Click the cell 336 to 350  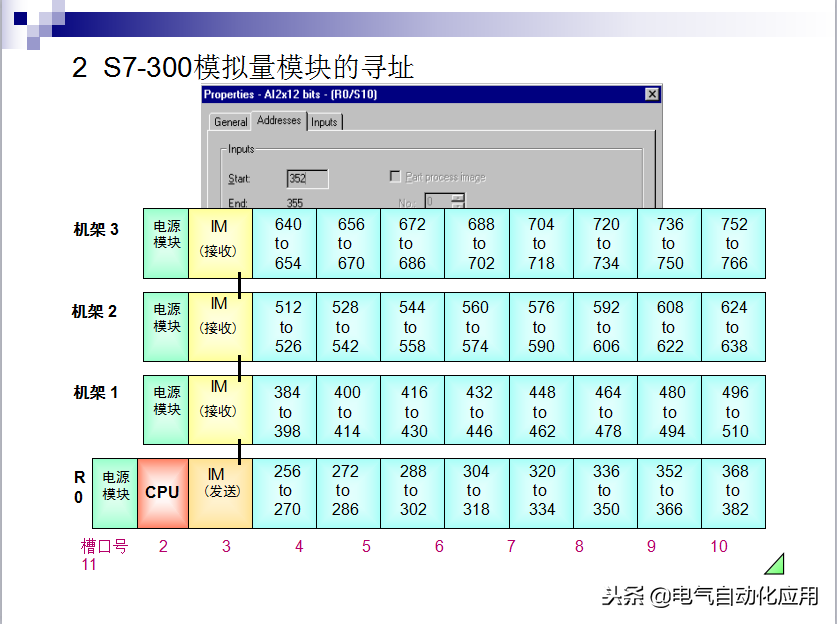606,493
